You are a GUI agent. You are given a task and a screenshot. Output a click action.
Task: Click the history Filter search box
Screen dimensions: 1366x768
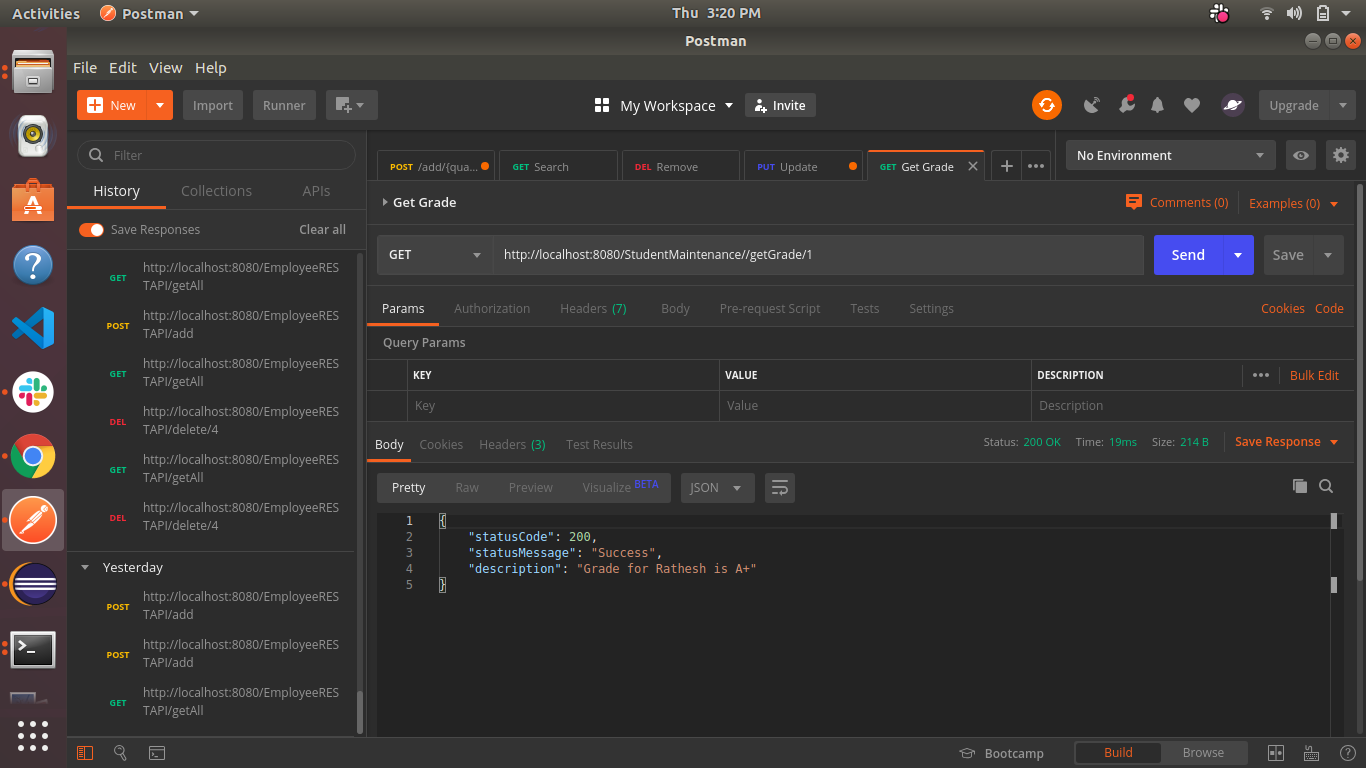click(216, 155)
